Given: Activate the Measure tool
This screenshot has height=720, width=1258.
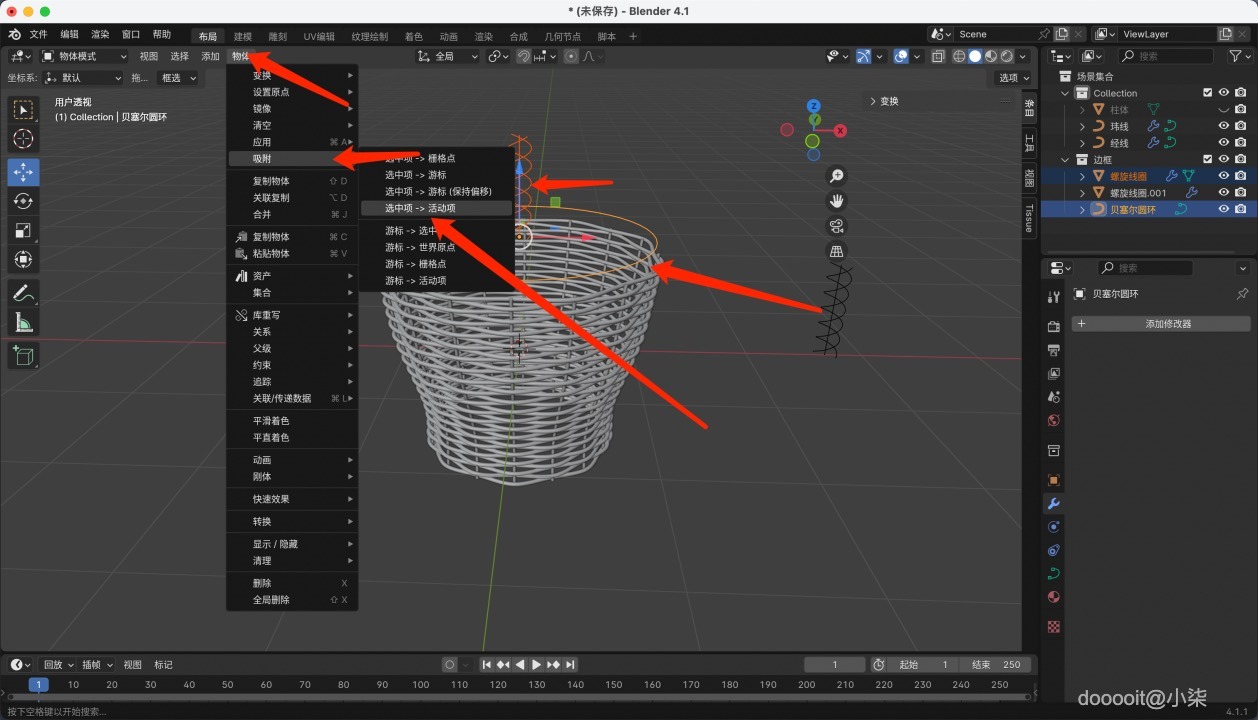Looking at the screenshot, I should (23, 322).
